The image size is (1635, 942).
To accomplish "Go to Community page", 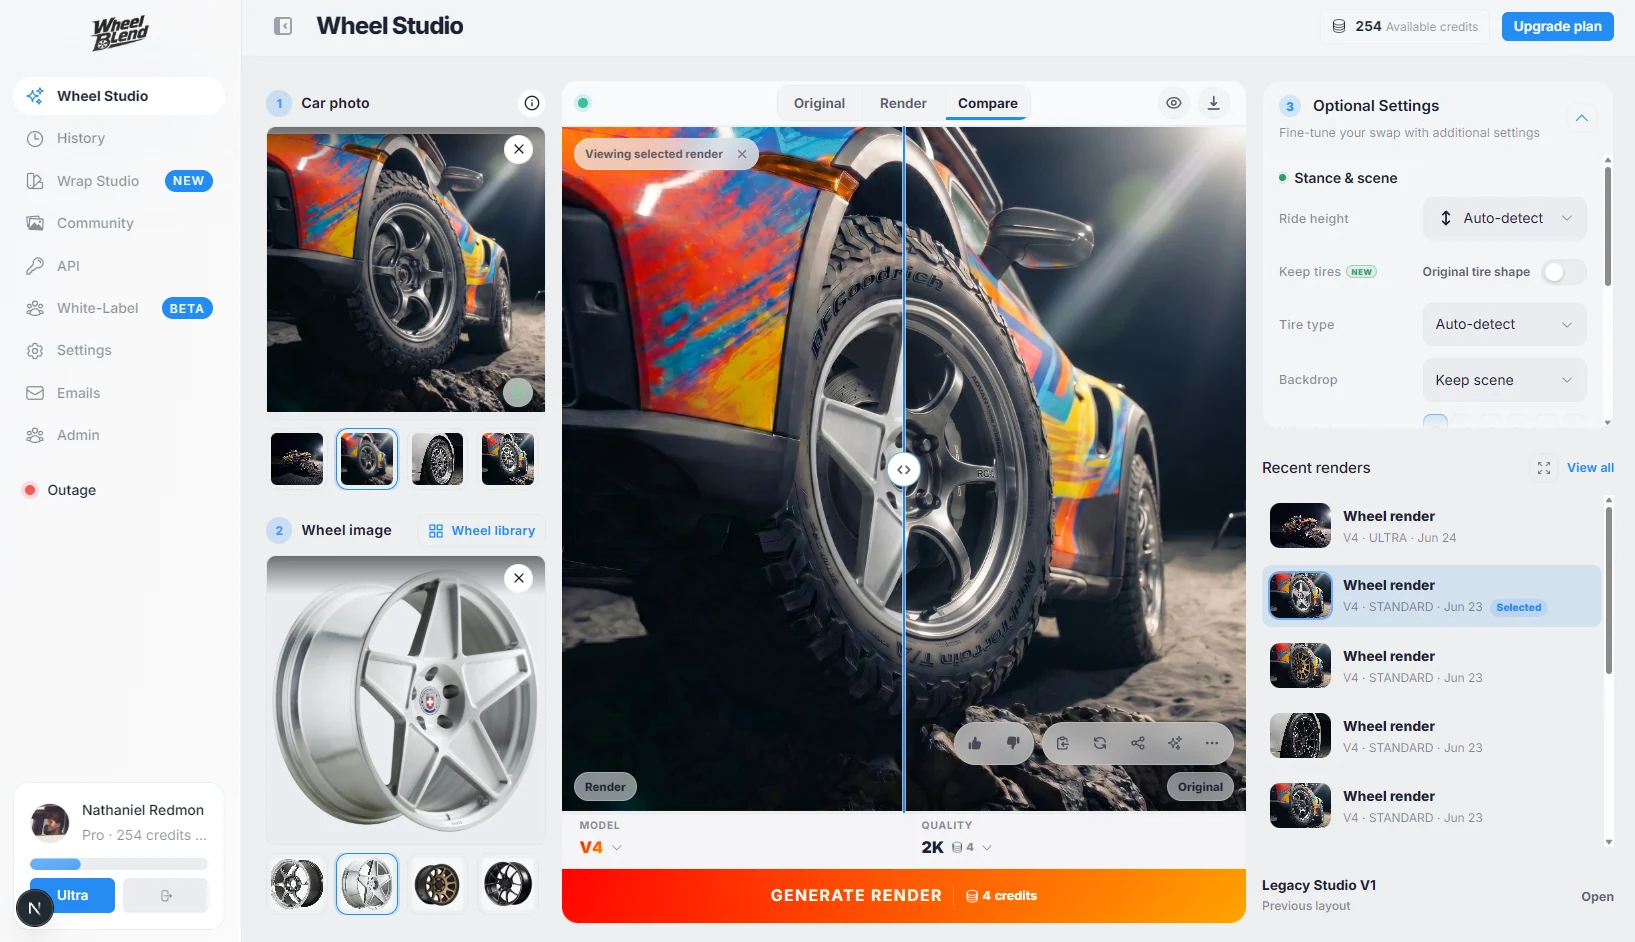I will (x=119, y=223).
